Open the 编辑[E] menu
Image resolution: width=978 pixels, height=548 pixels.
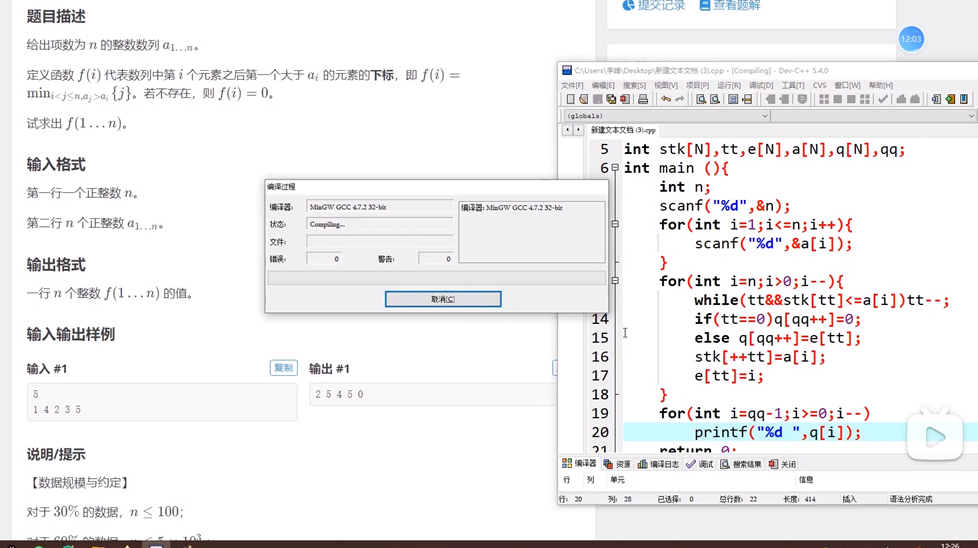coord(603,85)
